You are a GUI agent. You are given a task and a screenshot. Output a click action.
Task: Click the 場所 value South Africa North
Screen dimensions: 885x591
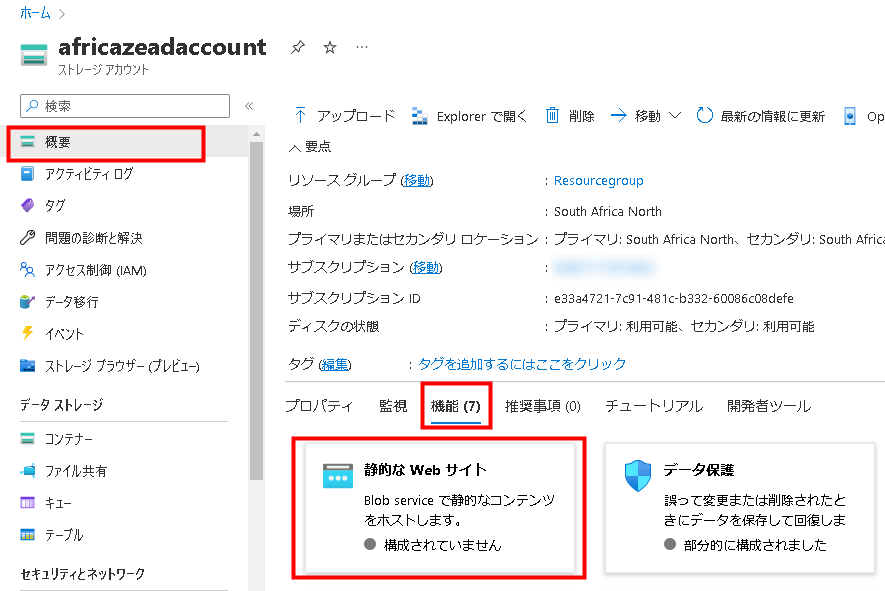[608, 211]
